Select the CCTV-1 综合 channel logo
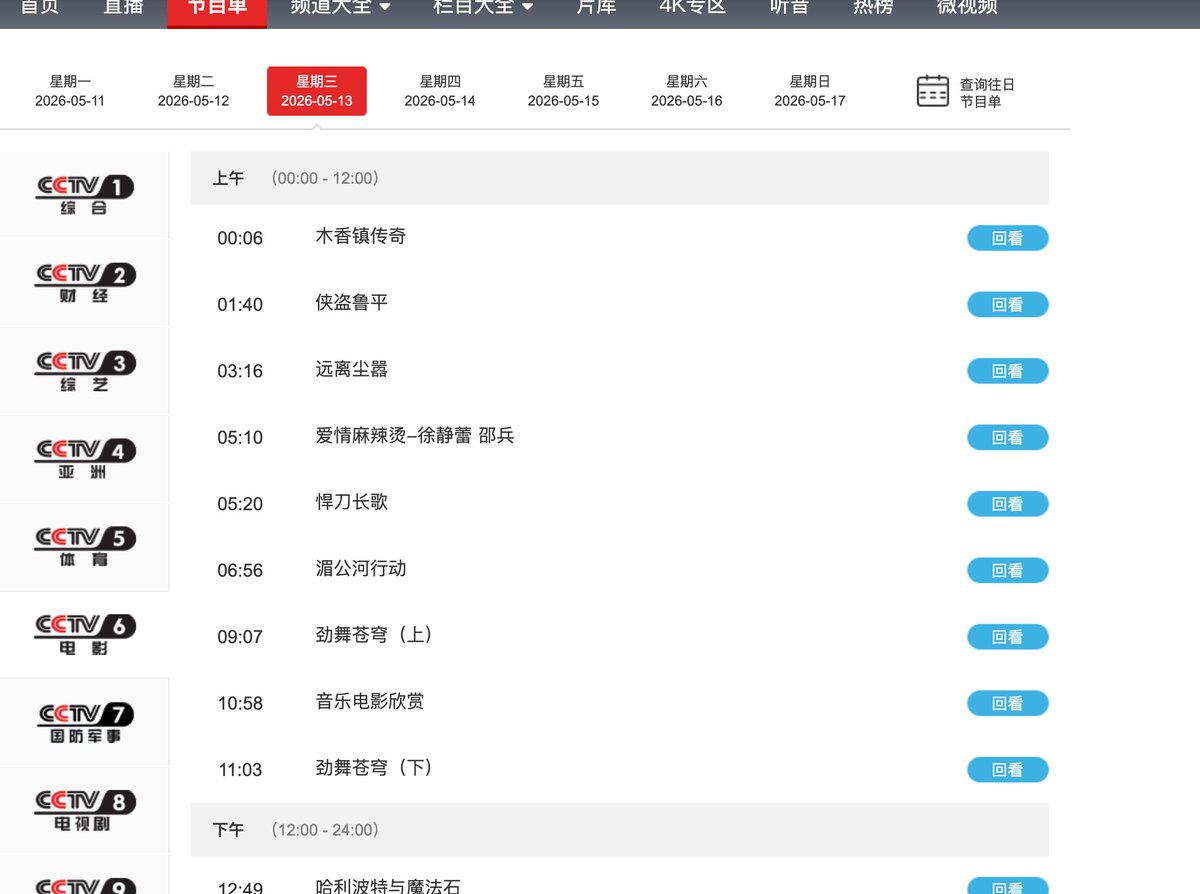The width and height of the screenshot is (1200, 894). click(x=84, y=195)
